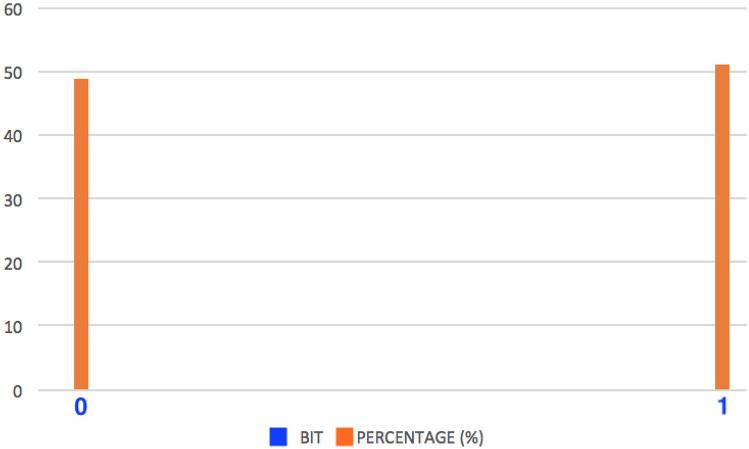Screen dimensions: 749x449
Task: Click the horizontal gridline at value 20
Action: (x=400, y=262)
